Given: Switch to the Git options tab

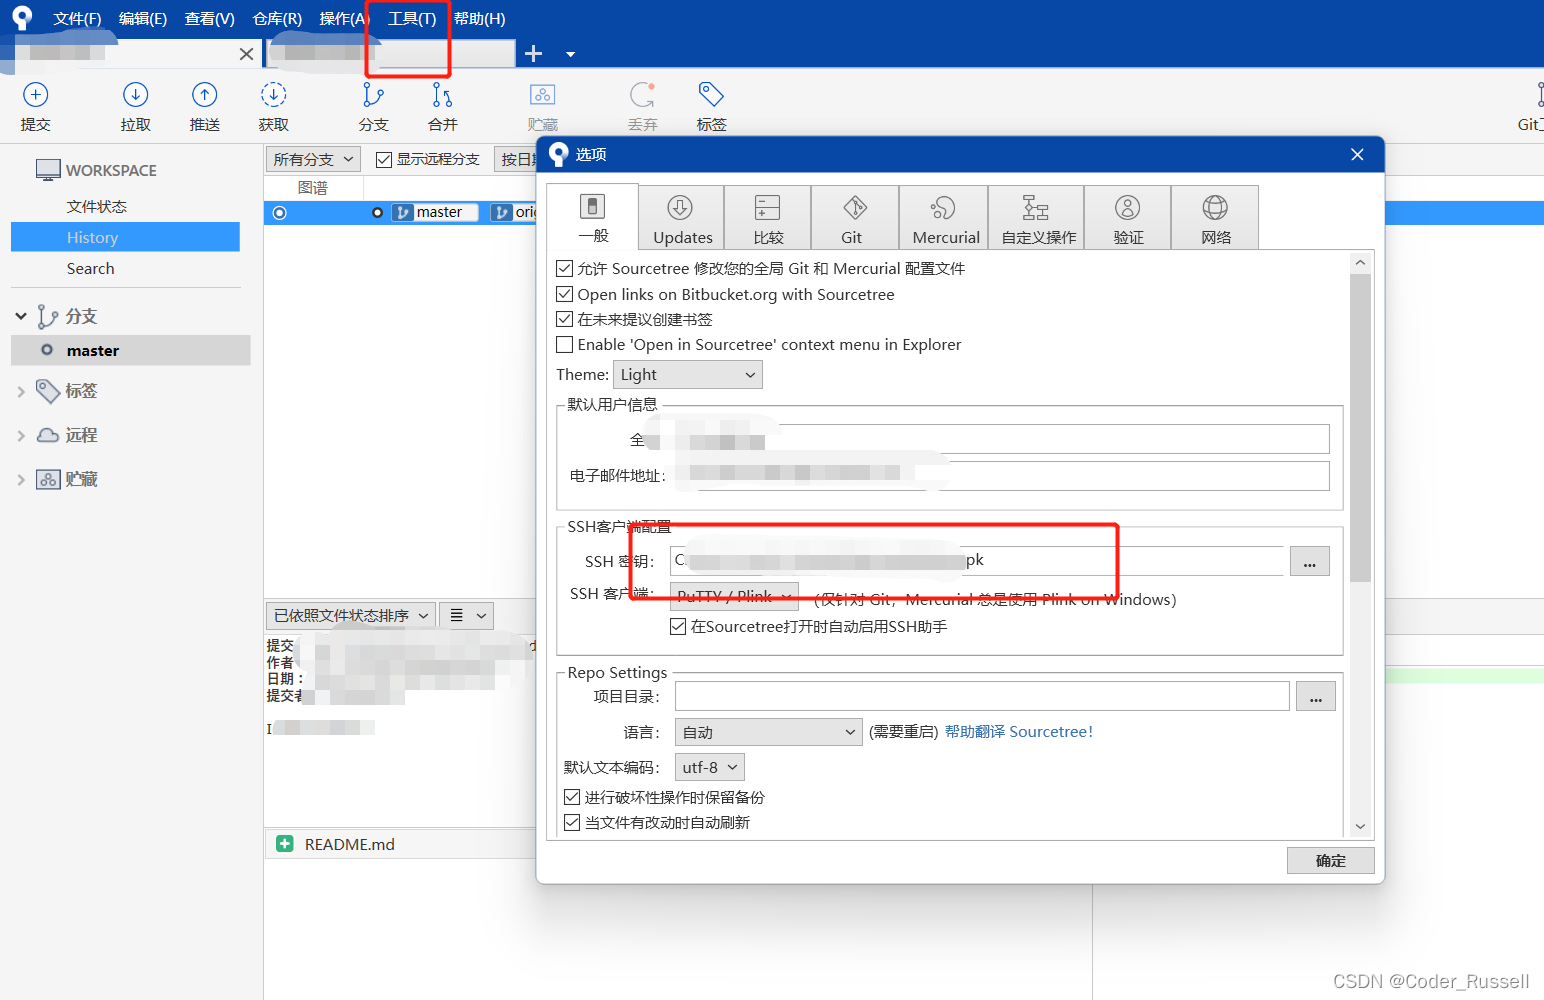Looking at the screenshot, I should click(854, 218).
